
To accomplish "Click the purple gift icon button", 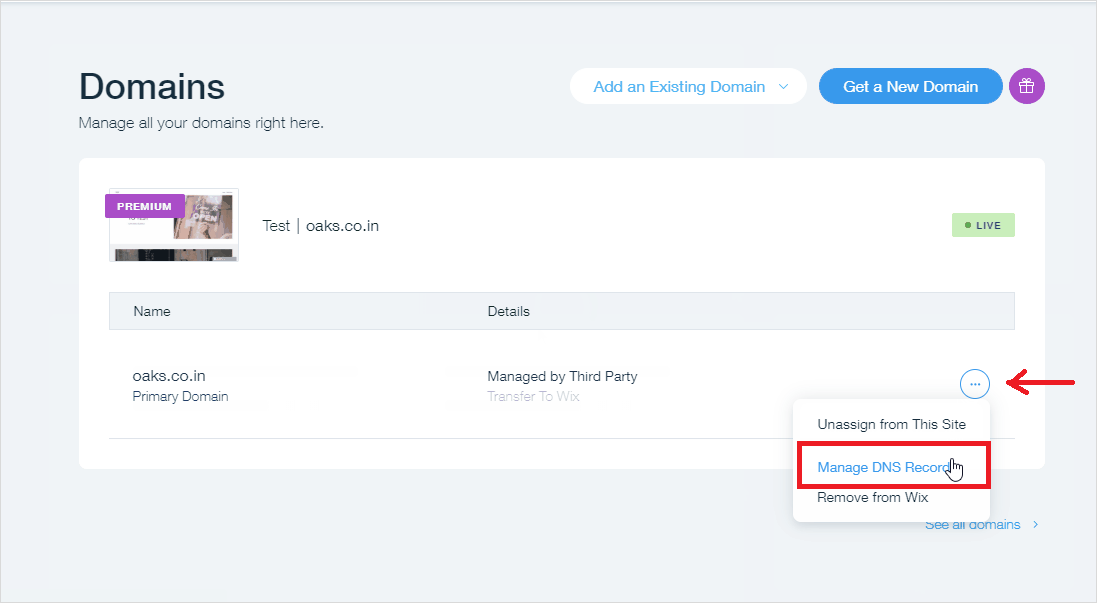I will coord(1026,86).
